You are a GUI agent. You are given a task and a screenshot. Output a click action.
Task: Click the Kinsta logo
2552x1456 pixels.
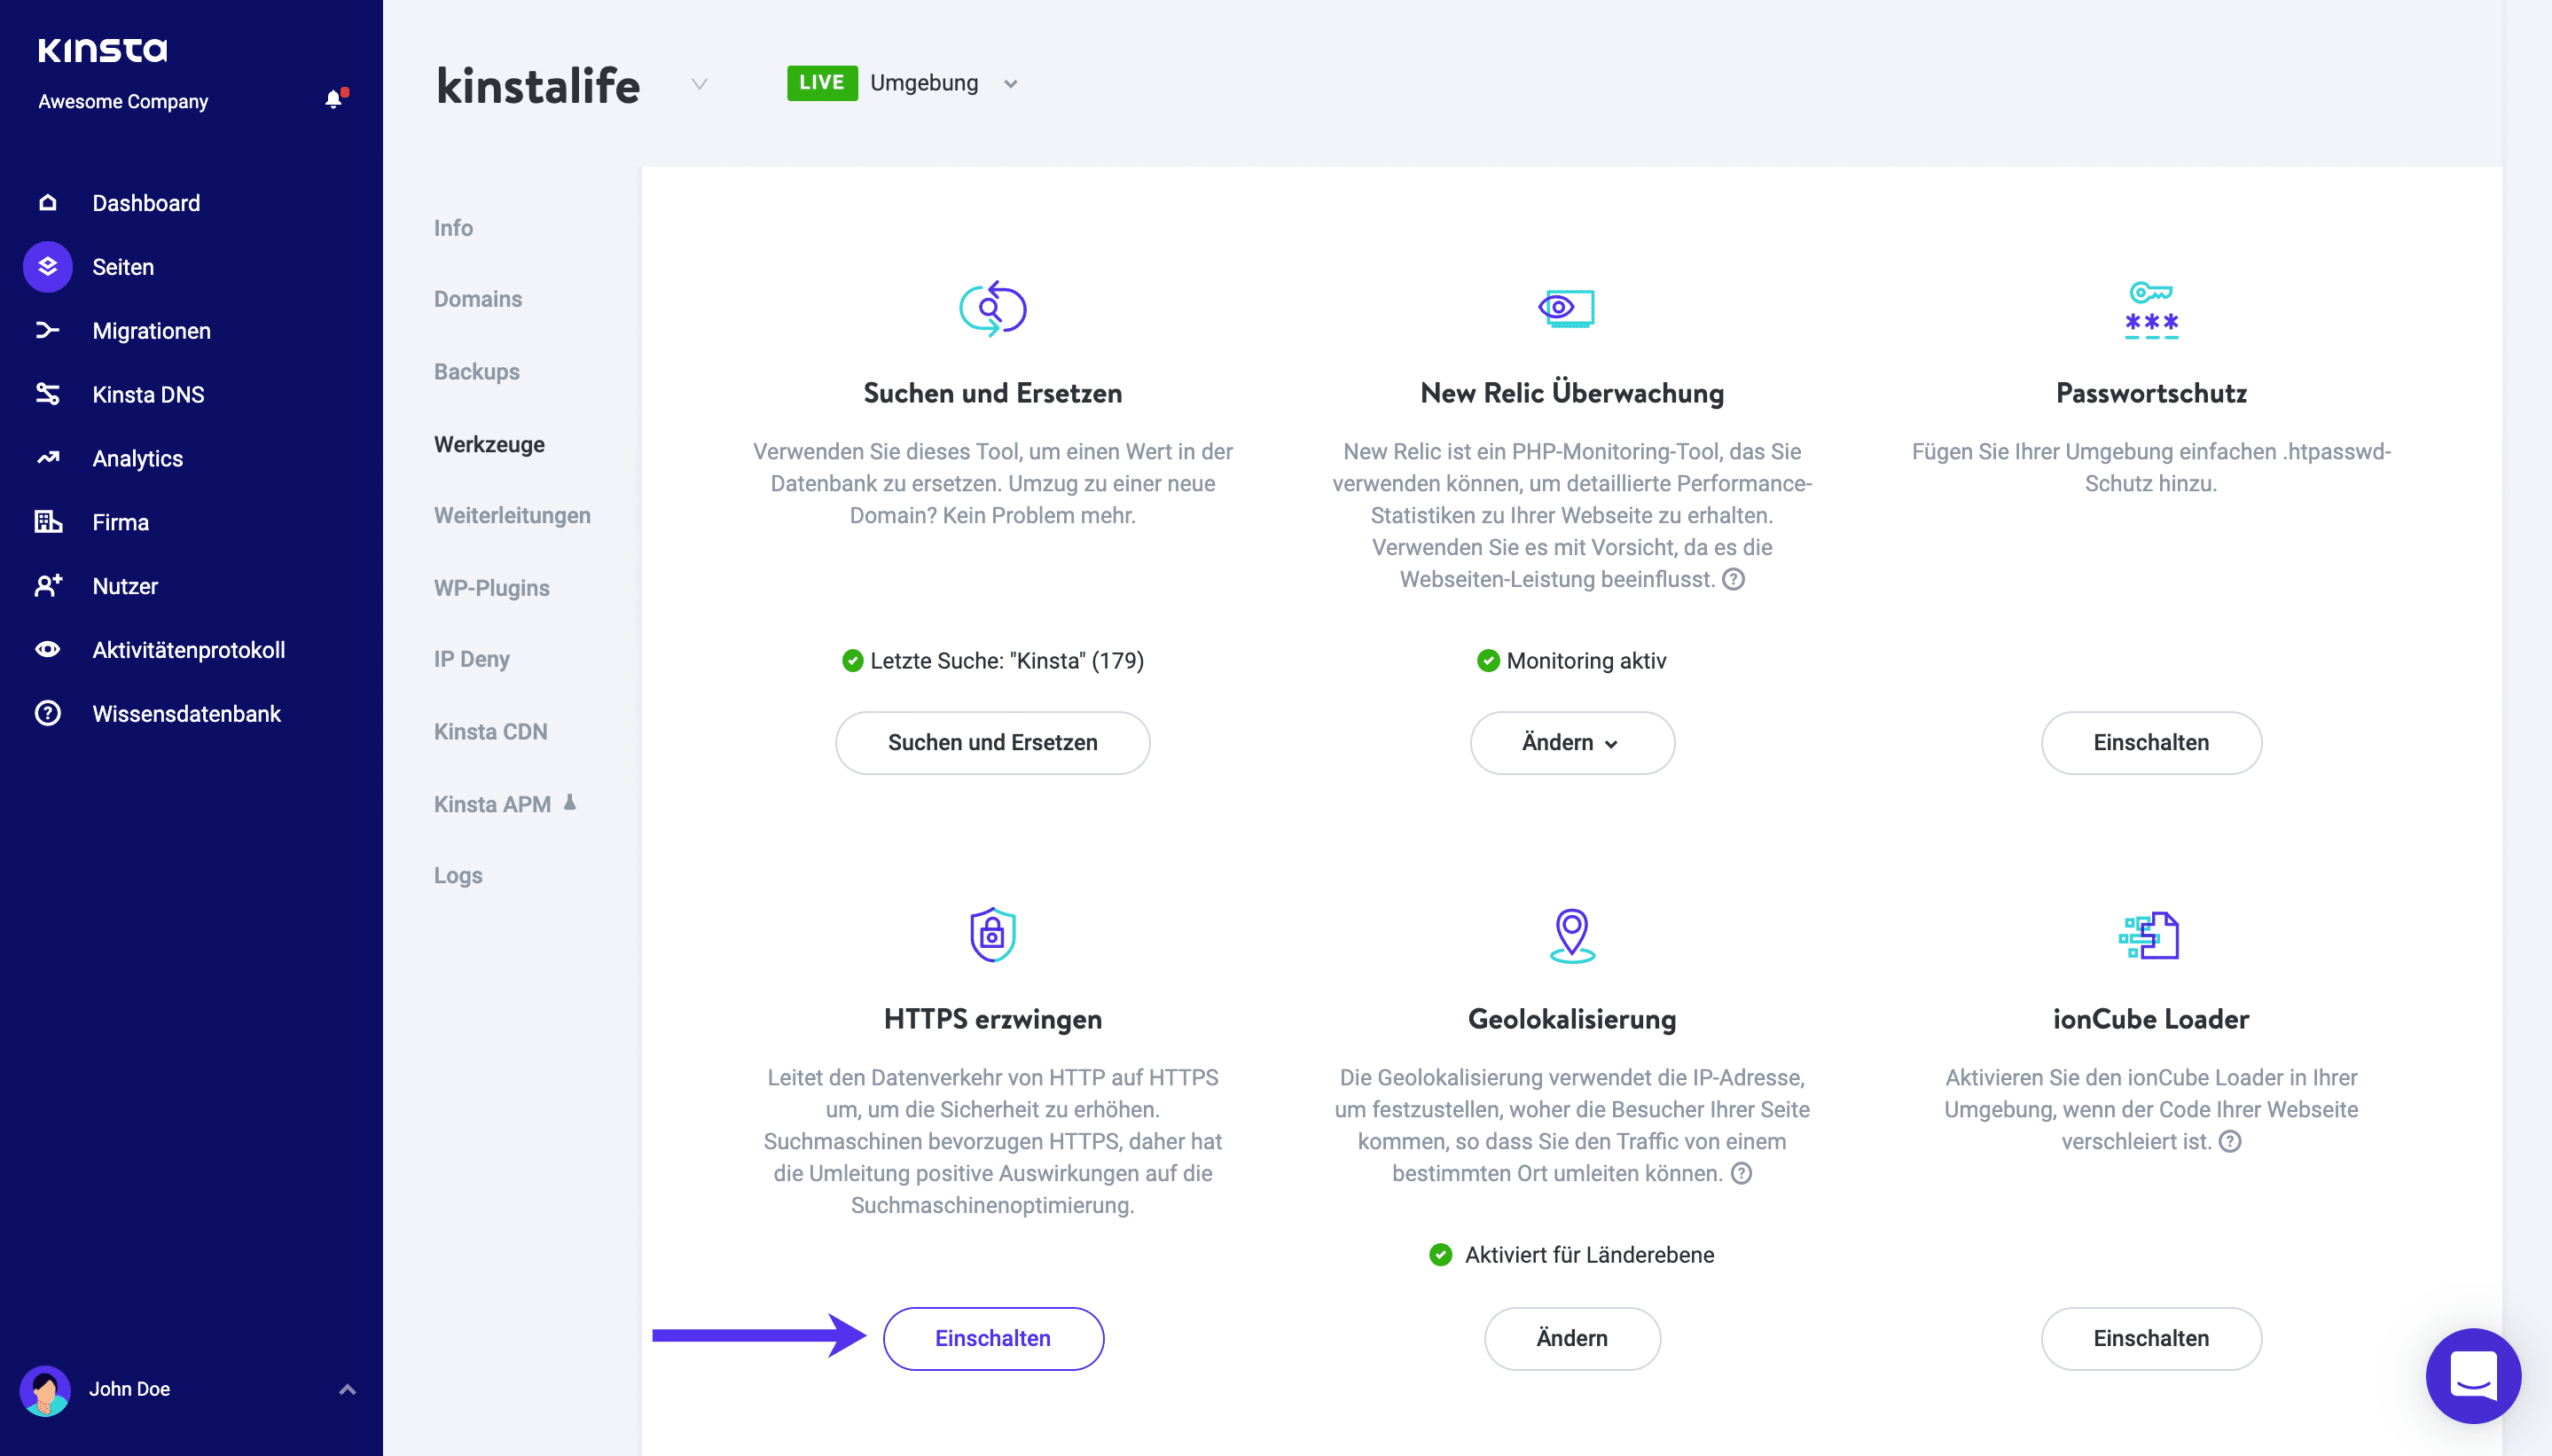[x=102, y=50]
